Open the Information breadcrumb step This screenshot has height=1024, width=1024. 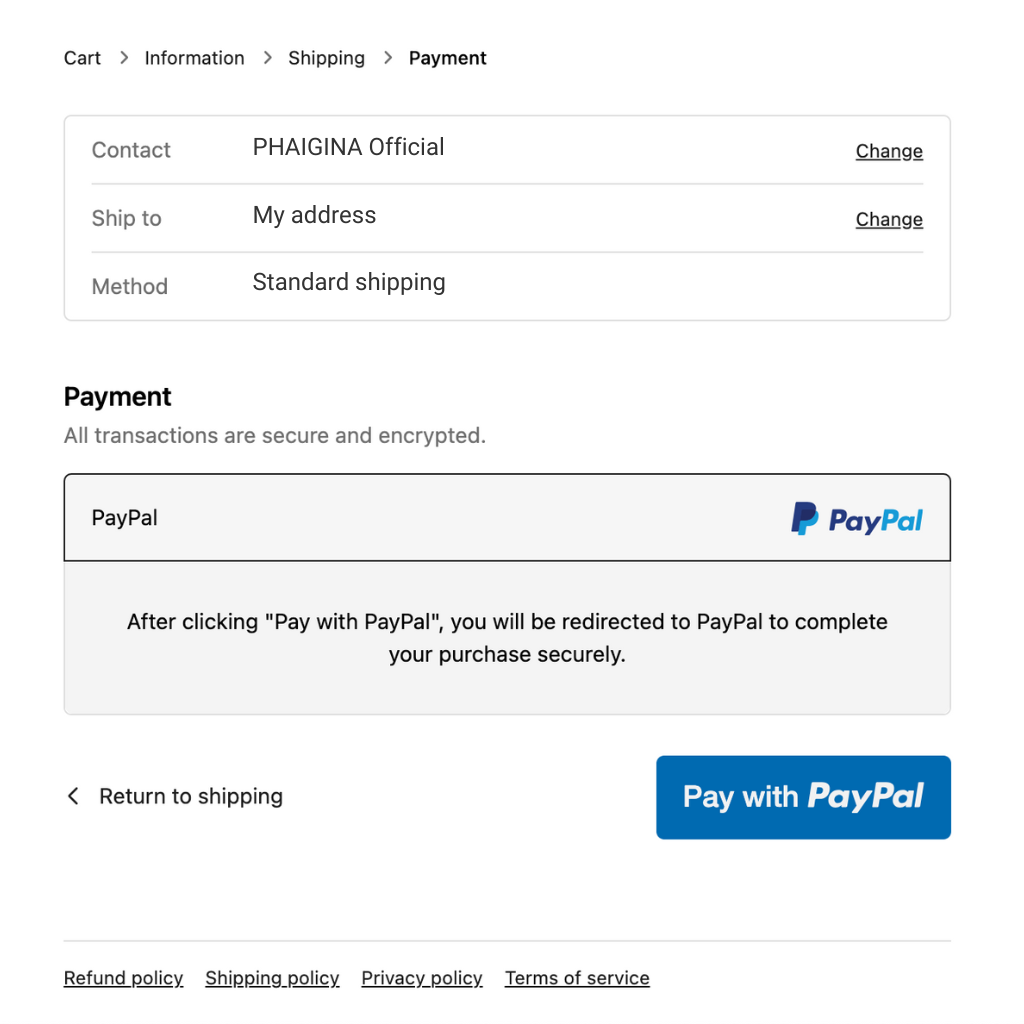click(194, 58)
